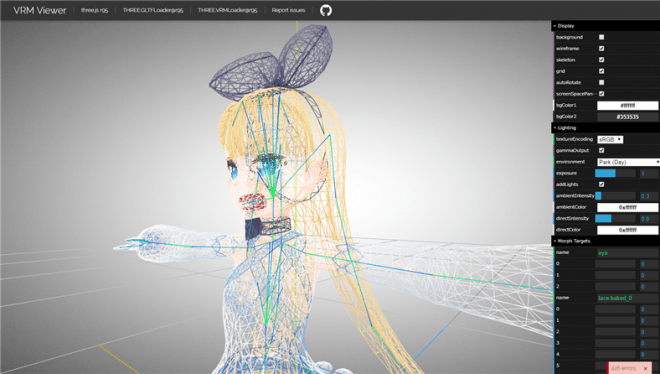Screen dimensions: 660x374
Task: Click the eye morph target name field
Action: tap(628, 253)
